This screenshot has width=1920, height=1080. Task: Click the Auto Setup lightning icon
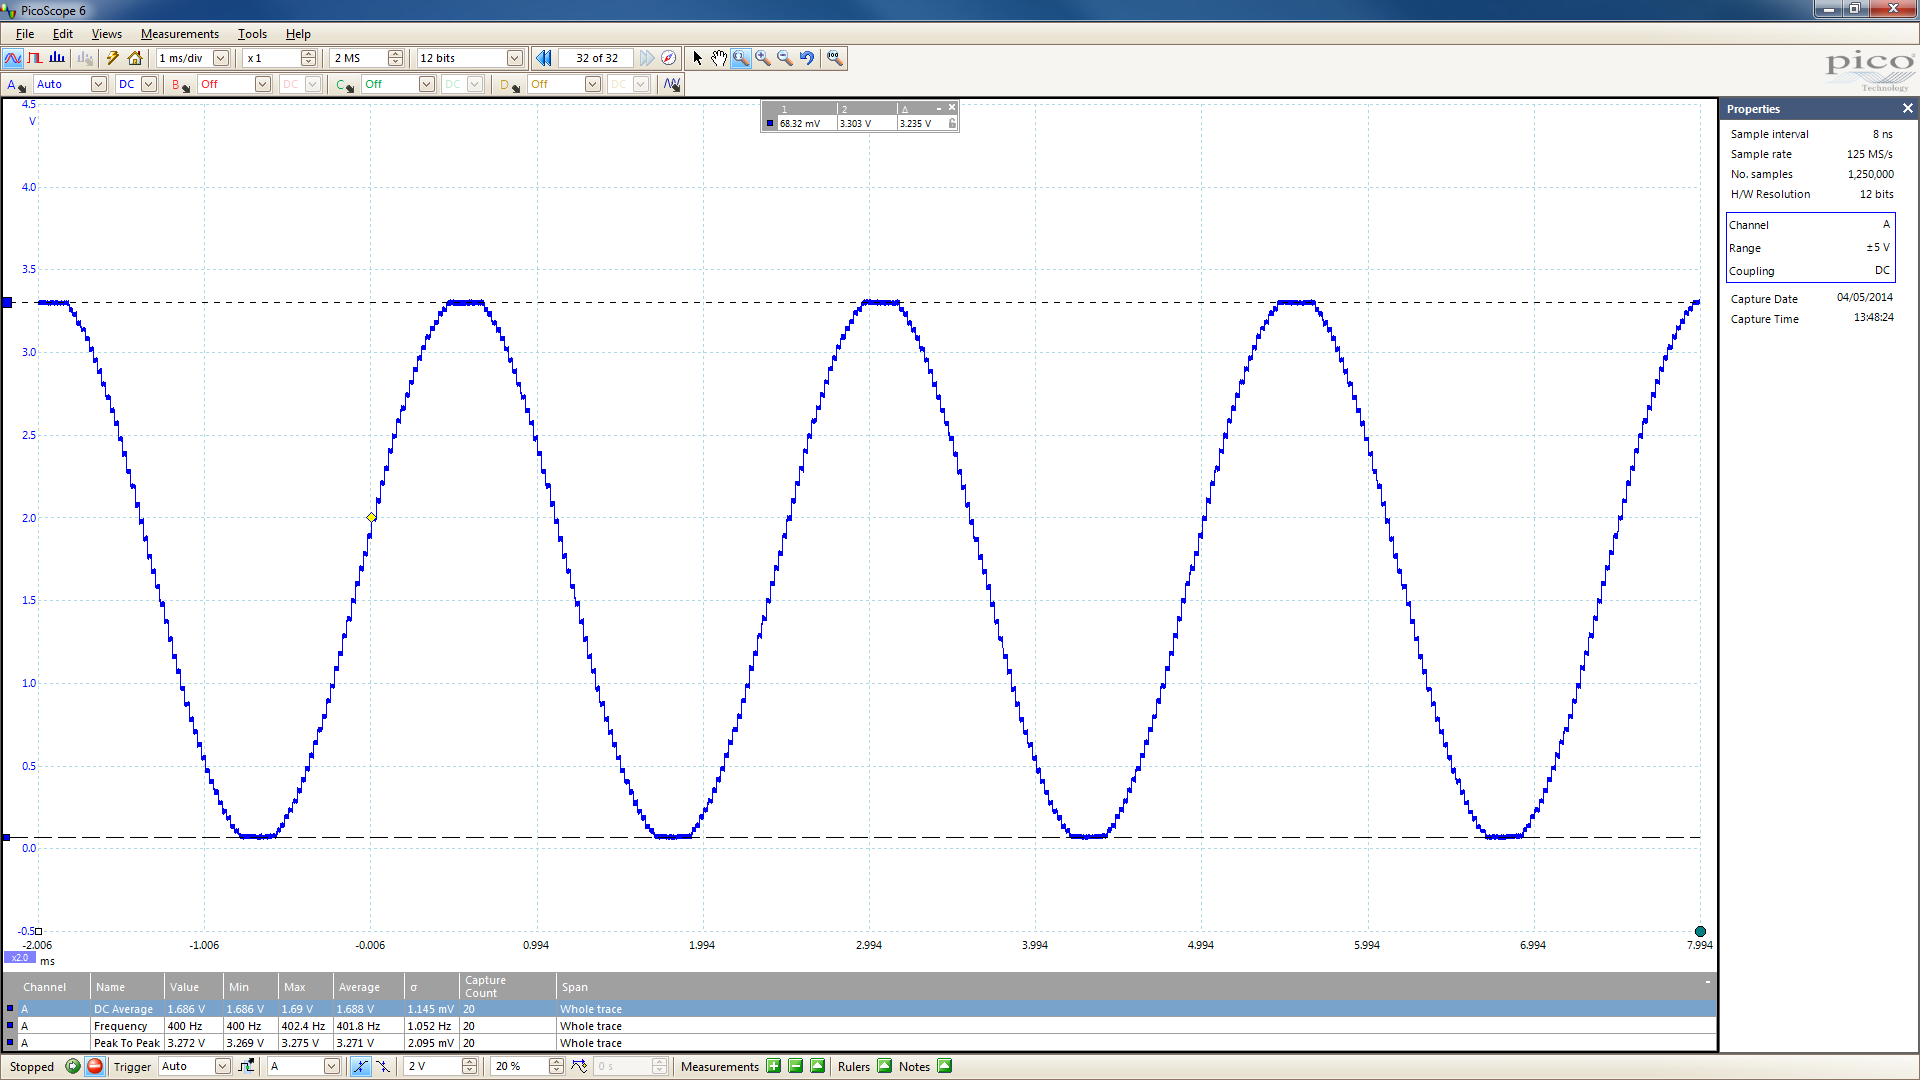click(113, 58)
